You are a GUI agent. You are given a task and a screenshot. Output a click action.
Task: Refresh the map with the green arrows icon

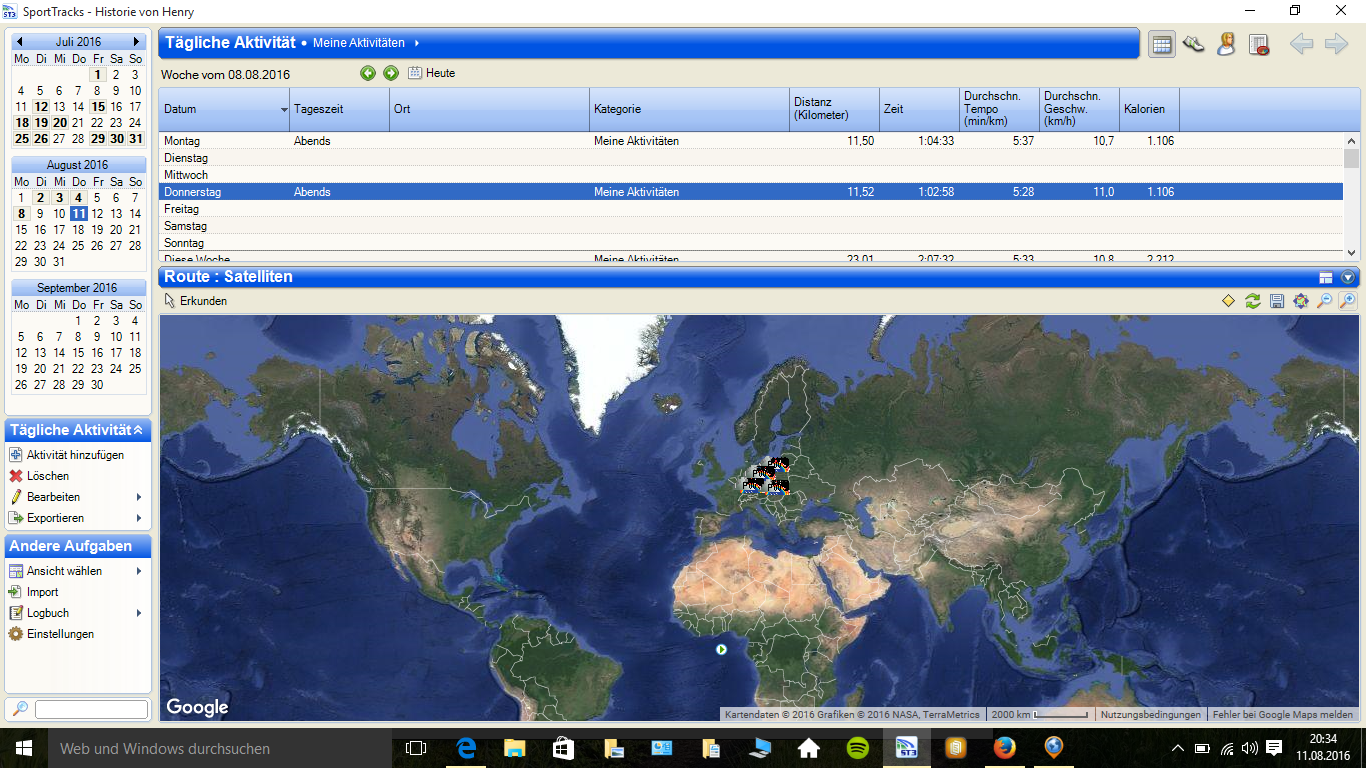tap(1253, 301)
